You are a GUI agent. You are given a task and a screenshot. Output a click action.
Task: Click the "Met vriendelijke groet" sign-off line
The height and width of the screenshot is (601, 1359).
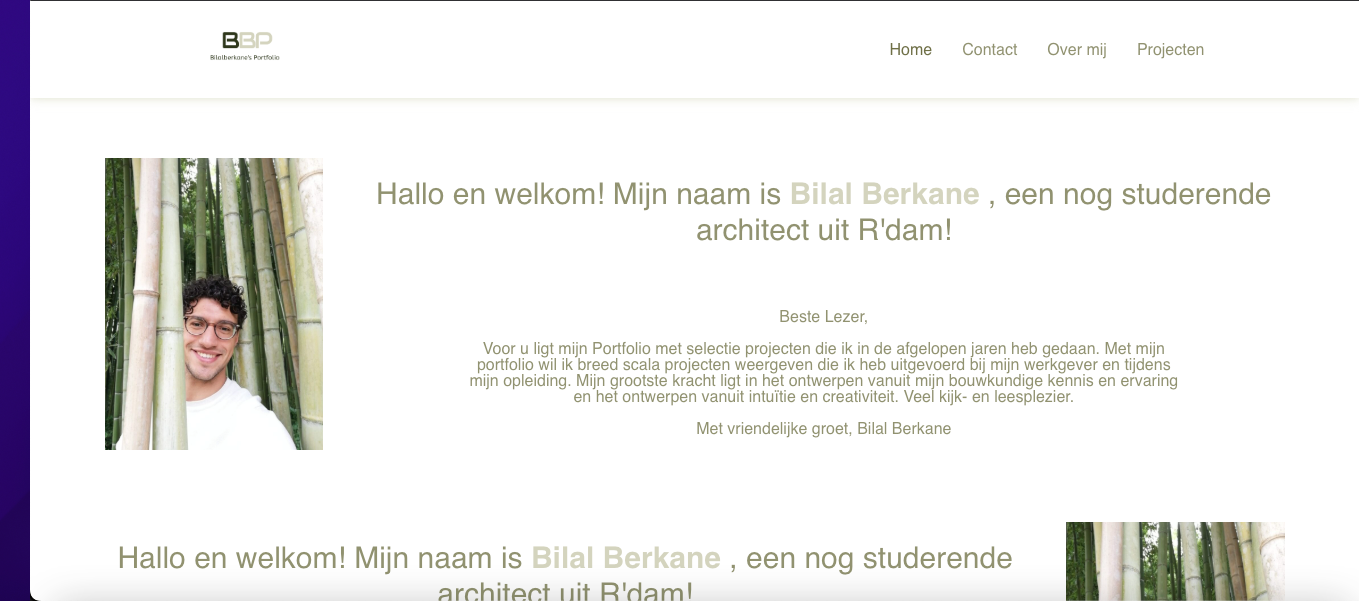pyautogui.click(x=823, y=429)
